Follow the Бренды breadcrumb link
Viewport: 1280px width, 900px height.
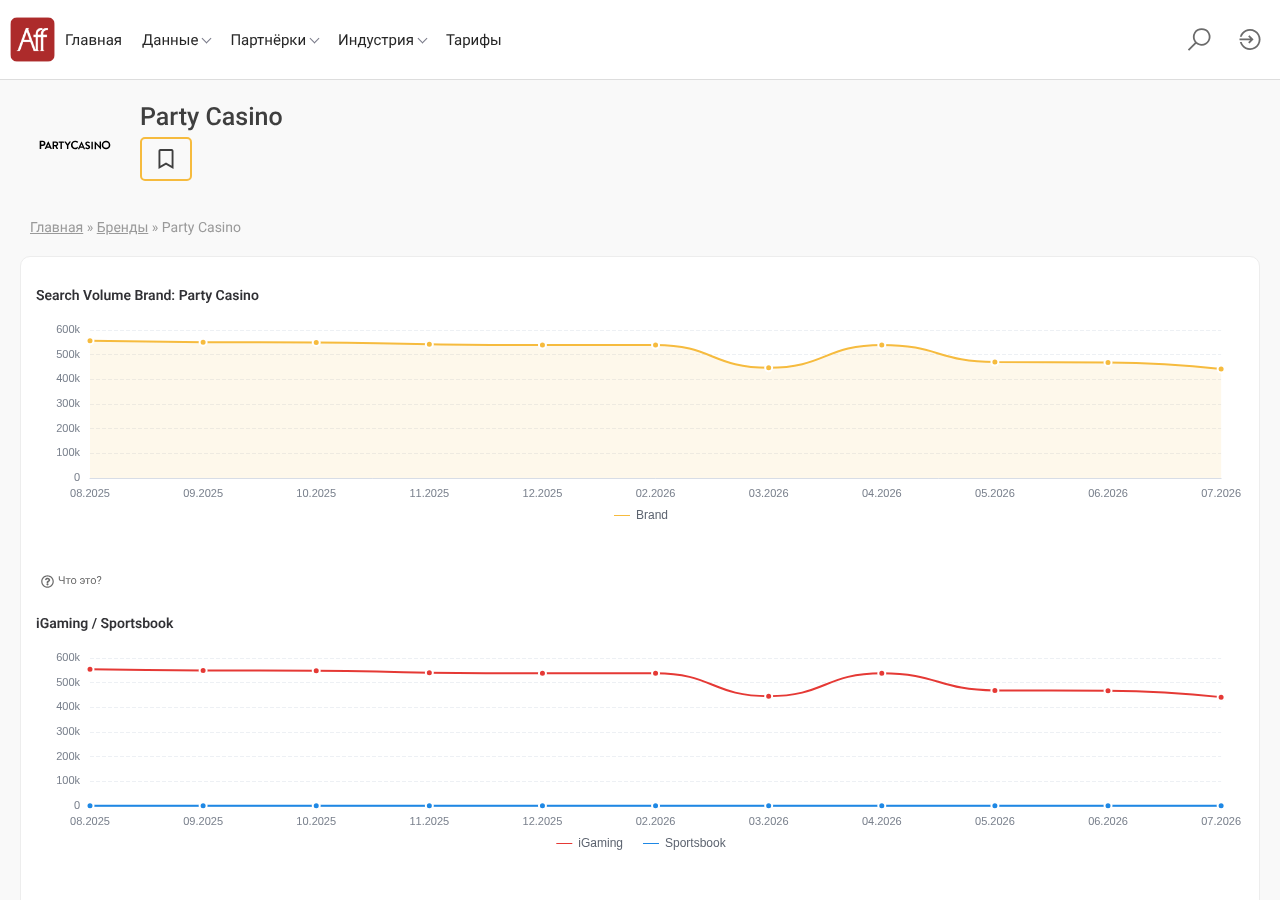[x=122, y=227]
